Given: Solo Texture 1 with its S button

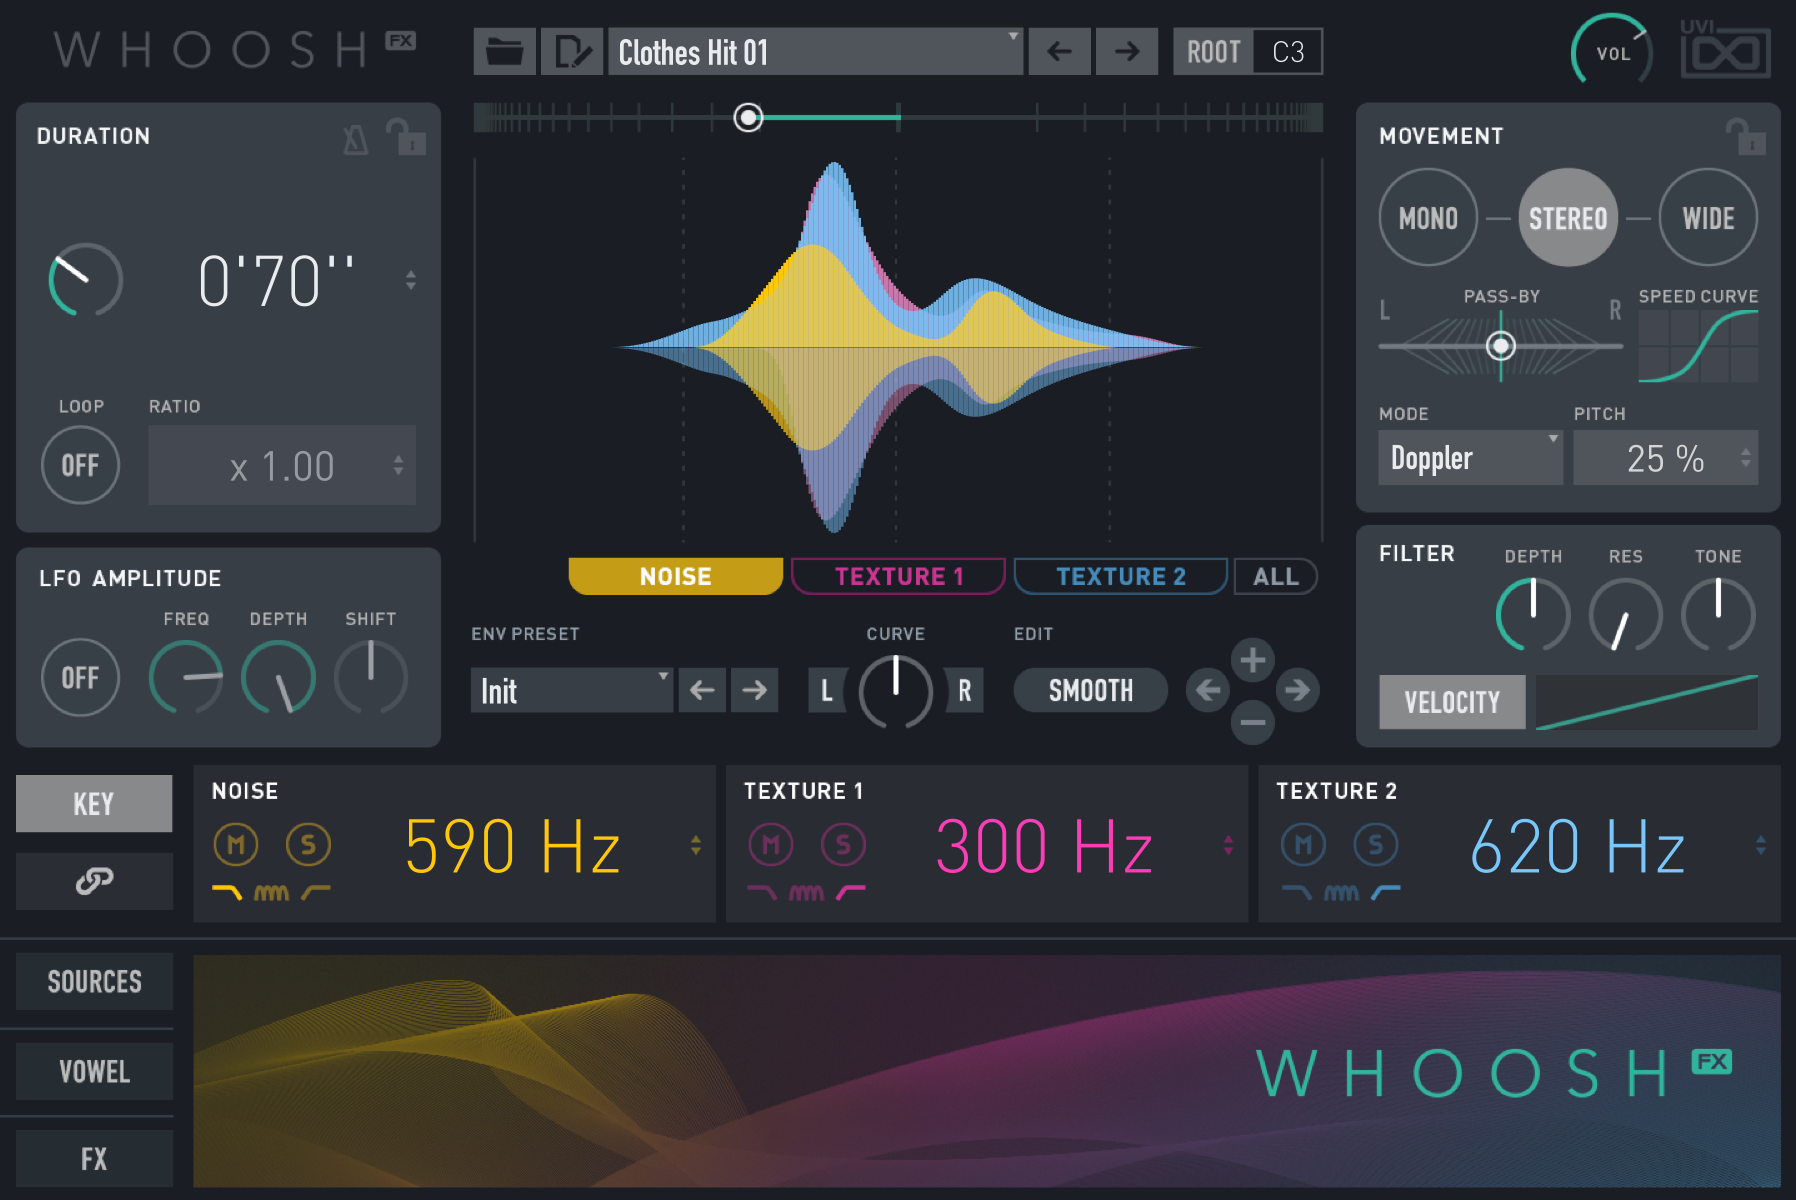Looking at the screenshot, I should (843, 843).
